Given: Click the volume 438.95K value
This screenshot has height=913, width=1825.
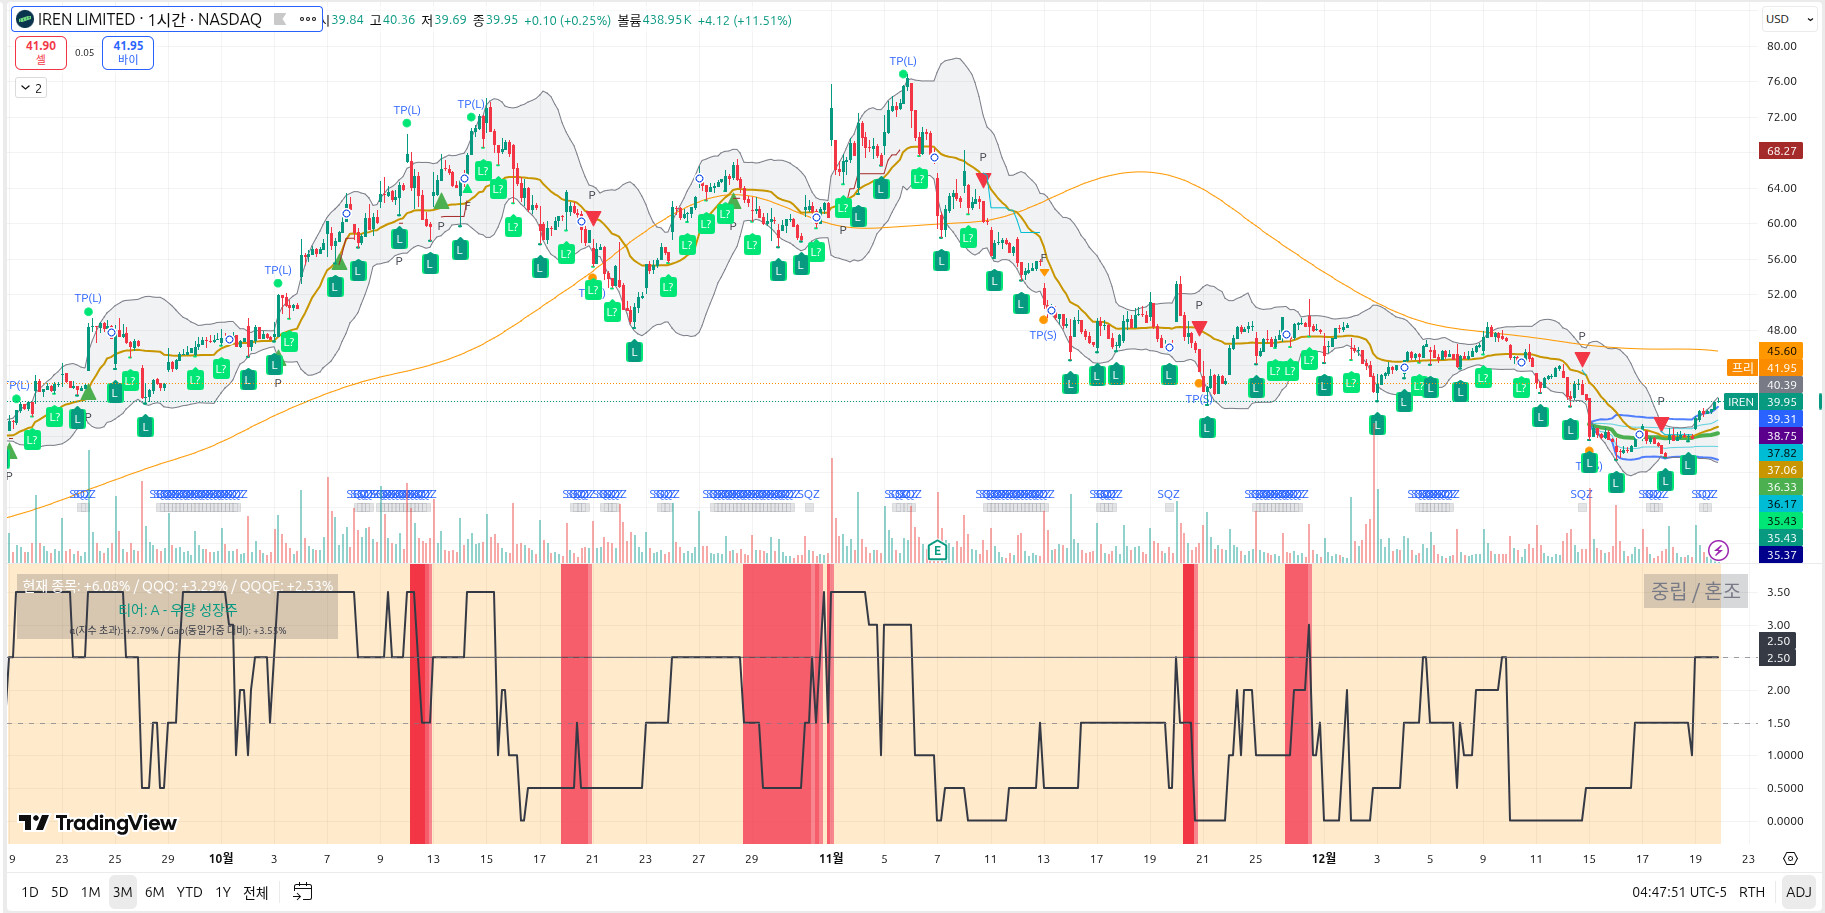Looking at the screenshot, I should click(x=667, y=20).
